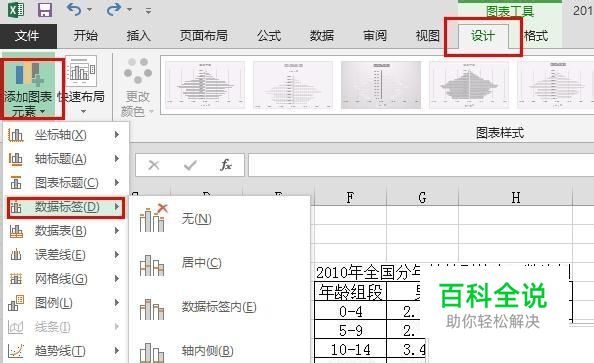Open 趋势线(T) submenu

pyautogui.click(x=65, y=351)
